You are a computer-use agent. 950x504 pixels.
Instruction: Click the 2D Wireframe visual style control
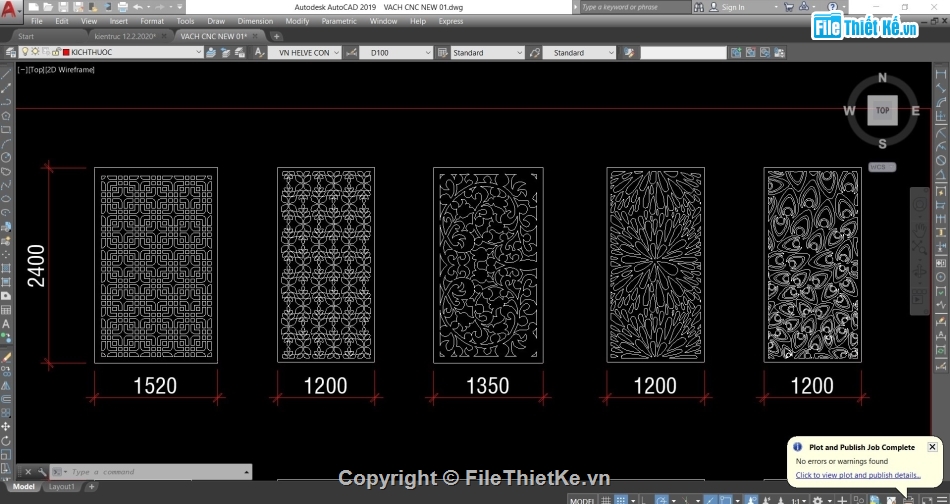point(70,70)
